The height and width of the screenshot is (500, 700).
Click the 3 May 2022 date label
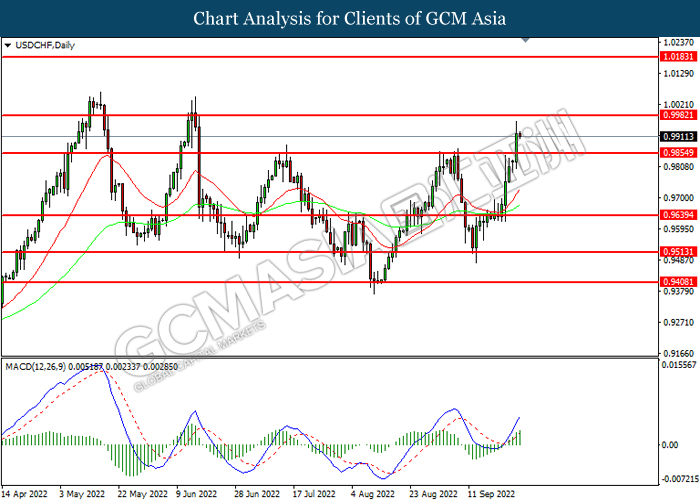[x=82, y=494]
